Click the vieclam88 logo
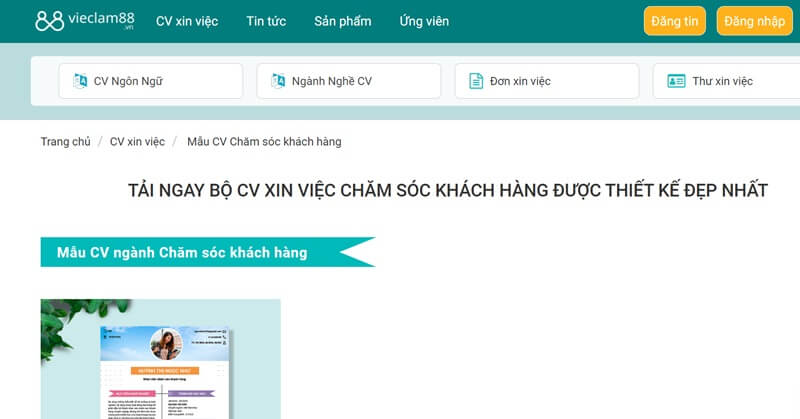This screenshot has height=419, width=800. point(85,21)
